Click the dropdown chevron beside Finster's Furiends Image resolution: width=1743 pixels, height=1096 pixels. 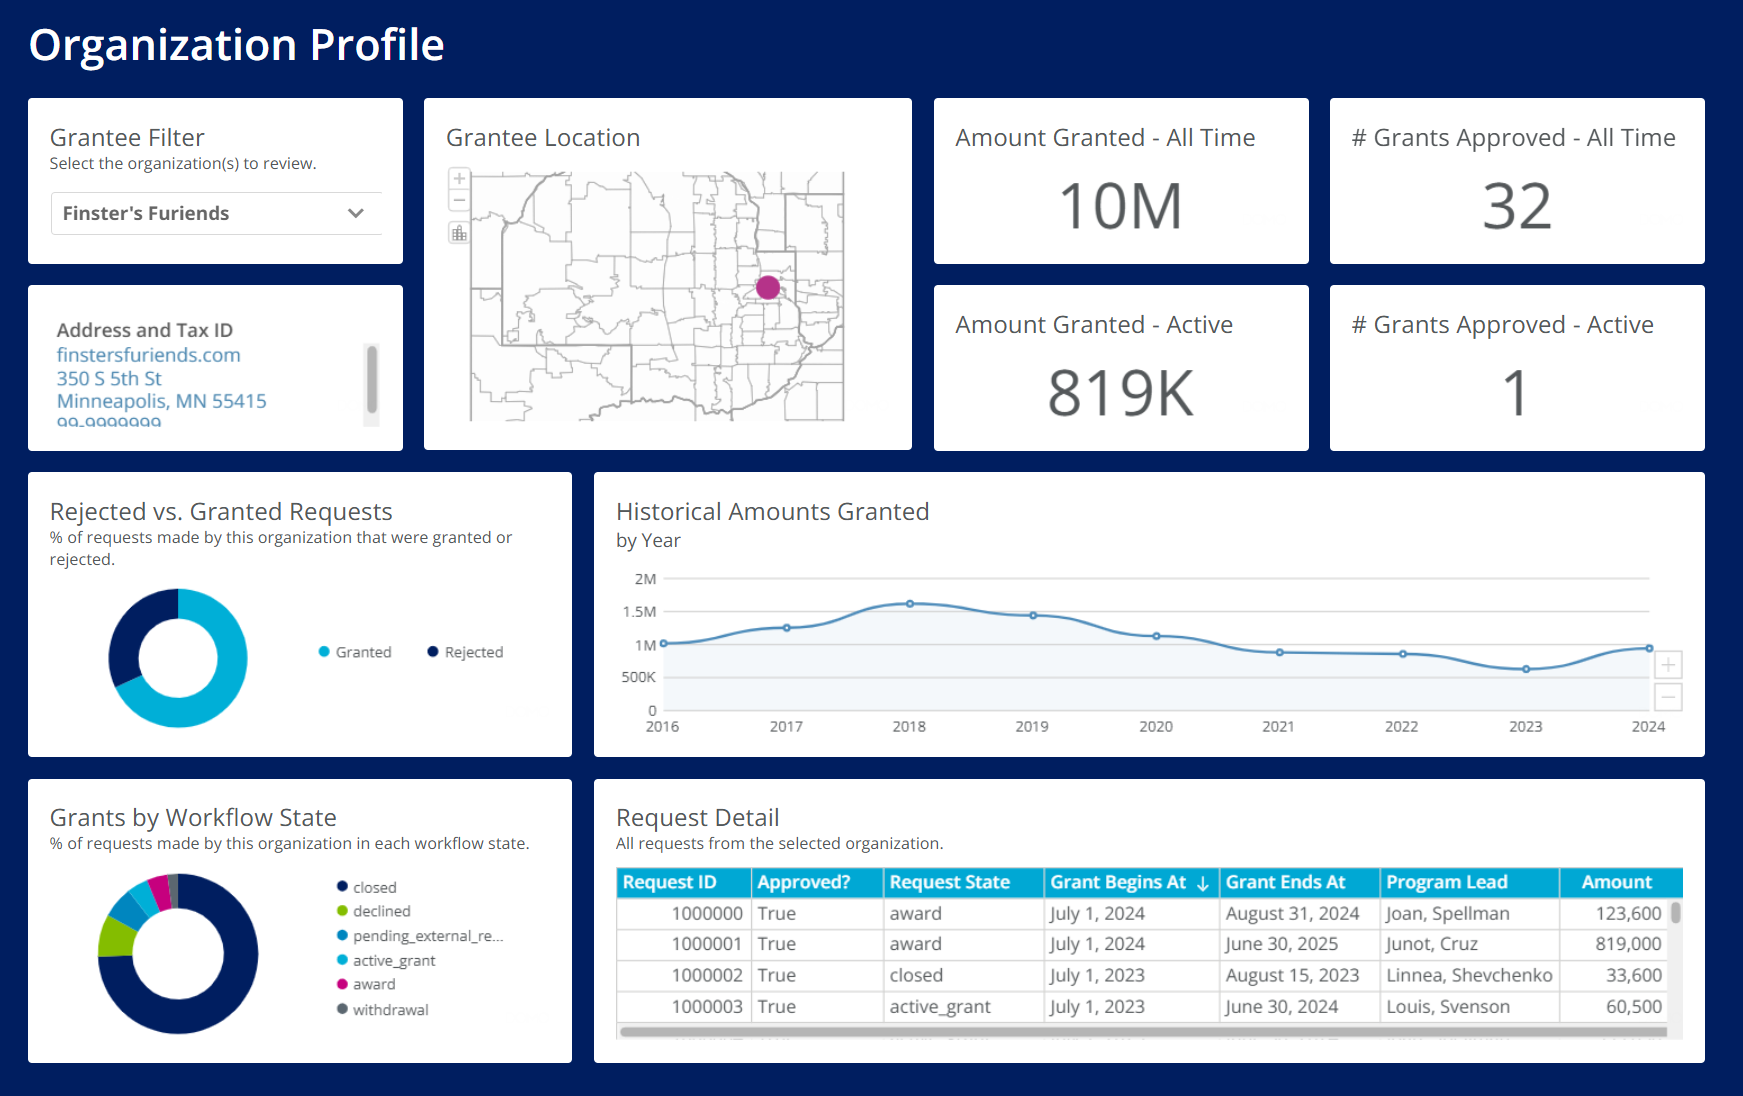355,213
